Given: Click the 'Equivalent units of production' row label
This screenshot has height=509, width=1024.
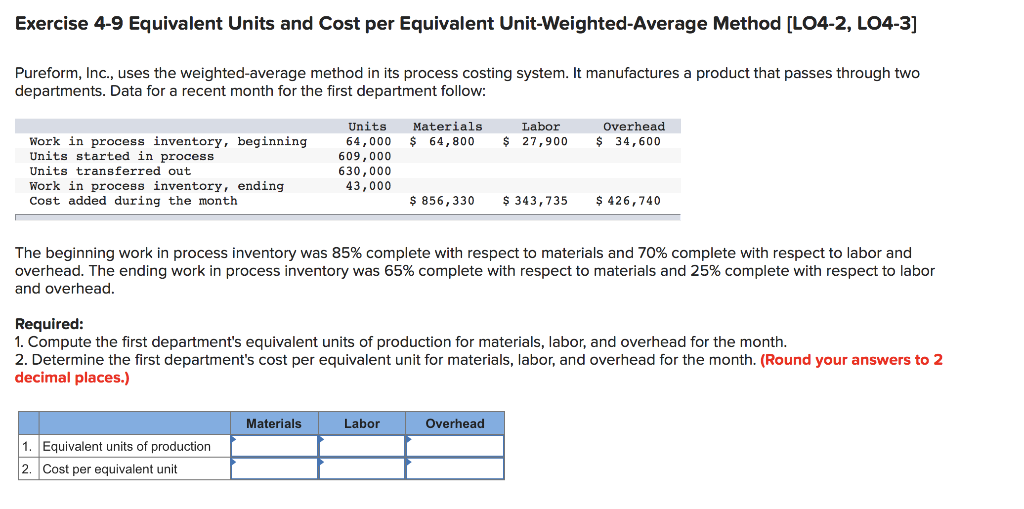Looking at the screenshot, I should pyautogui.click(x=127, y=446).
